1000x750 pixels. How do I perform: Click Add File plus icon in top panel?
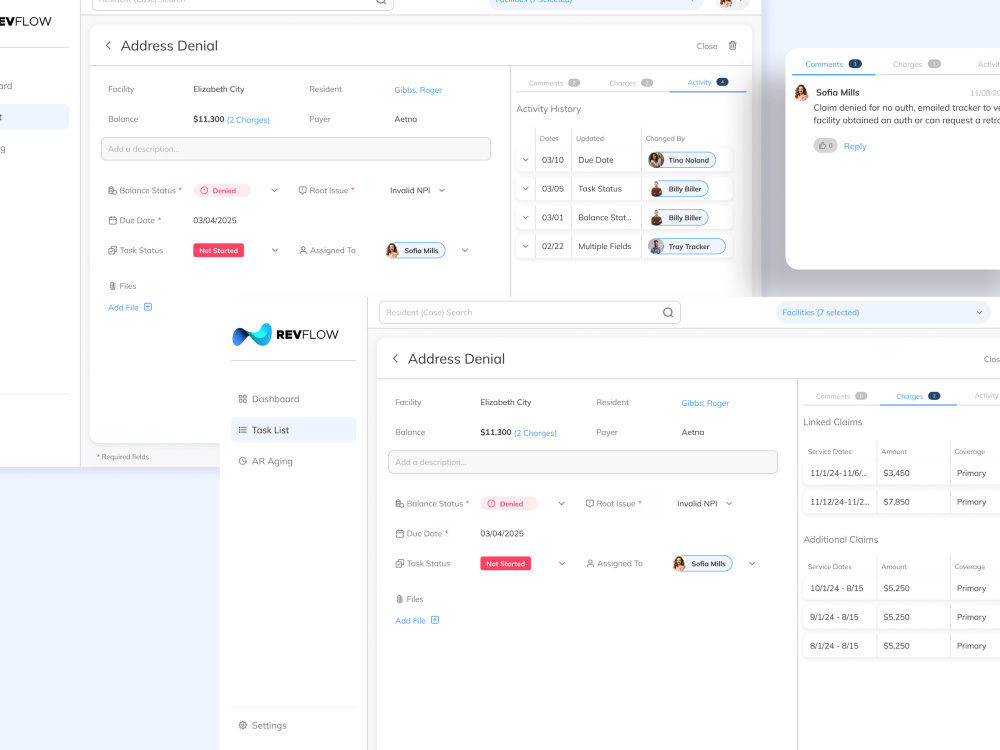pyautogui.click(x=148, y=307)
